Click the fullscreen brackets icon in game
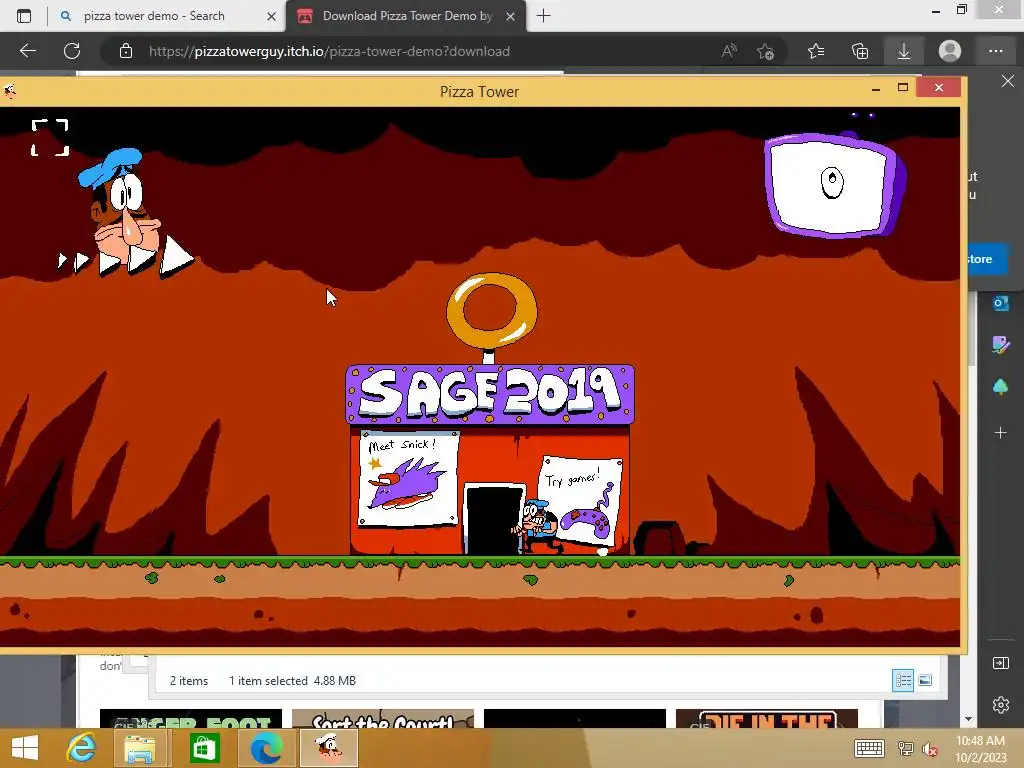Image resolution: width=1024 pixels, height=768 pixels. click(x=50, y=137)
